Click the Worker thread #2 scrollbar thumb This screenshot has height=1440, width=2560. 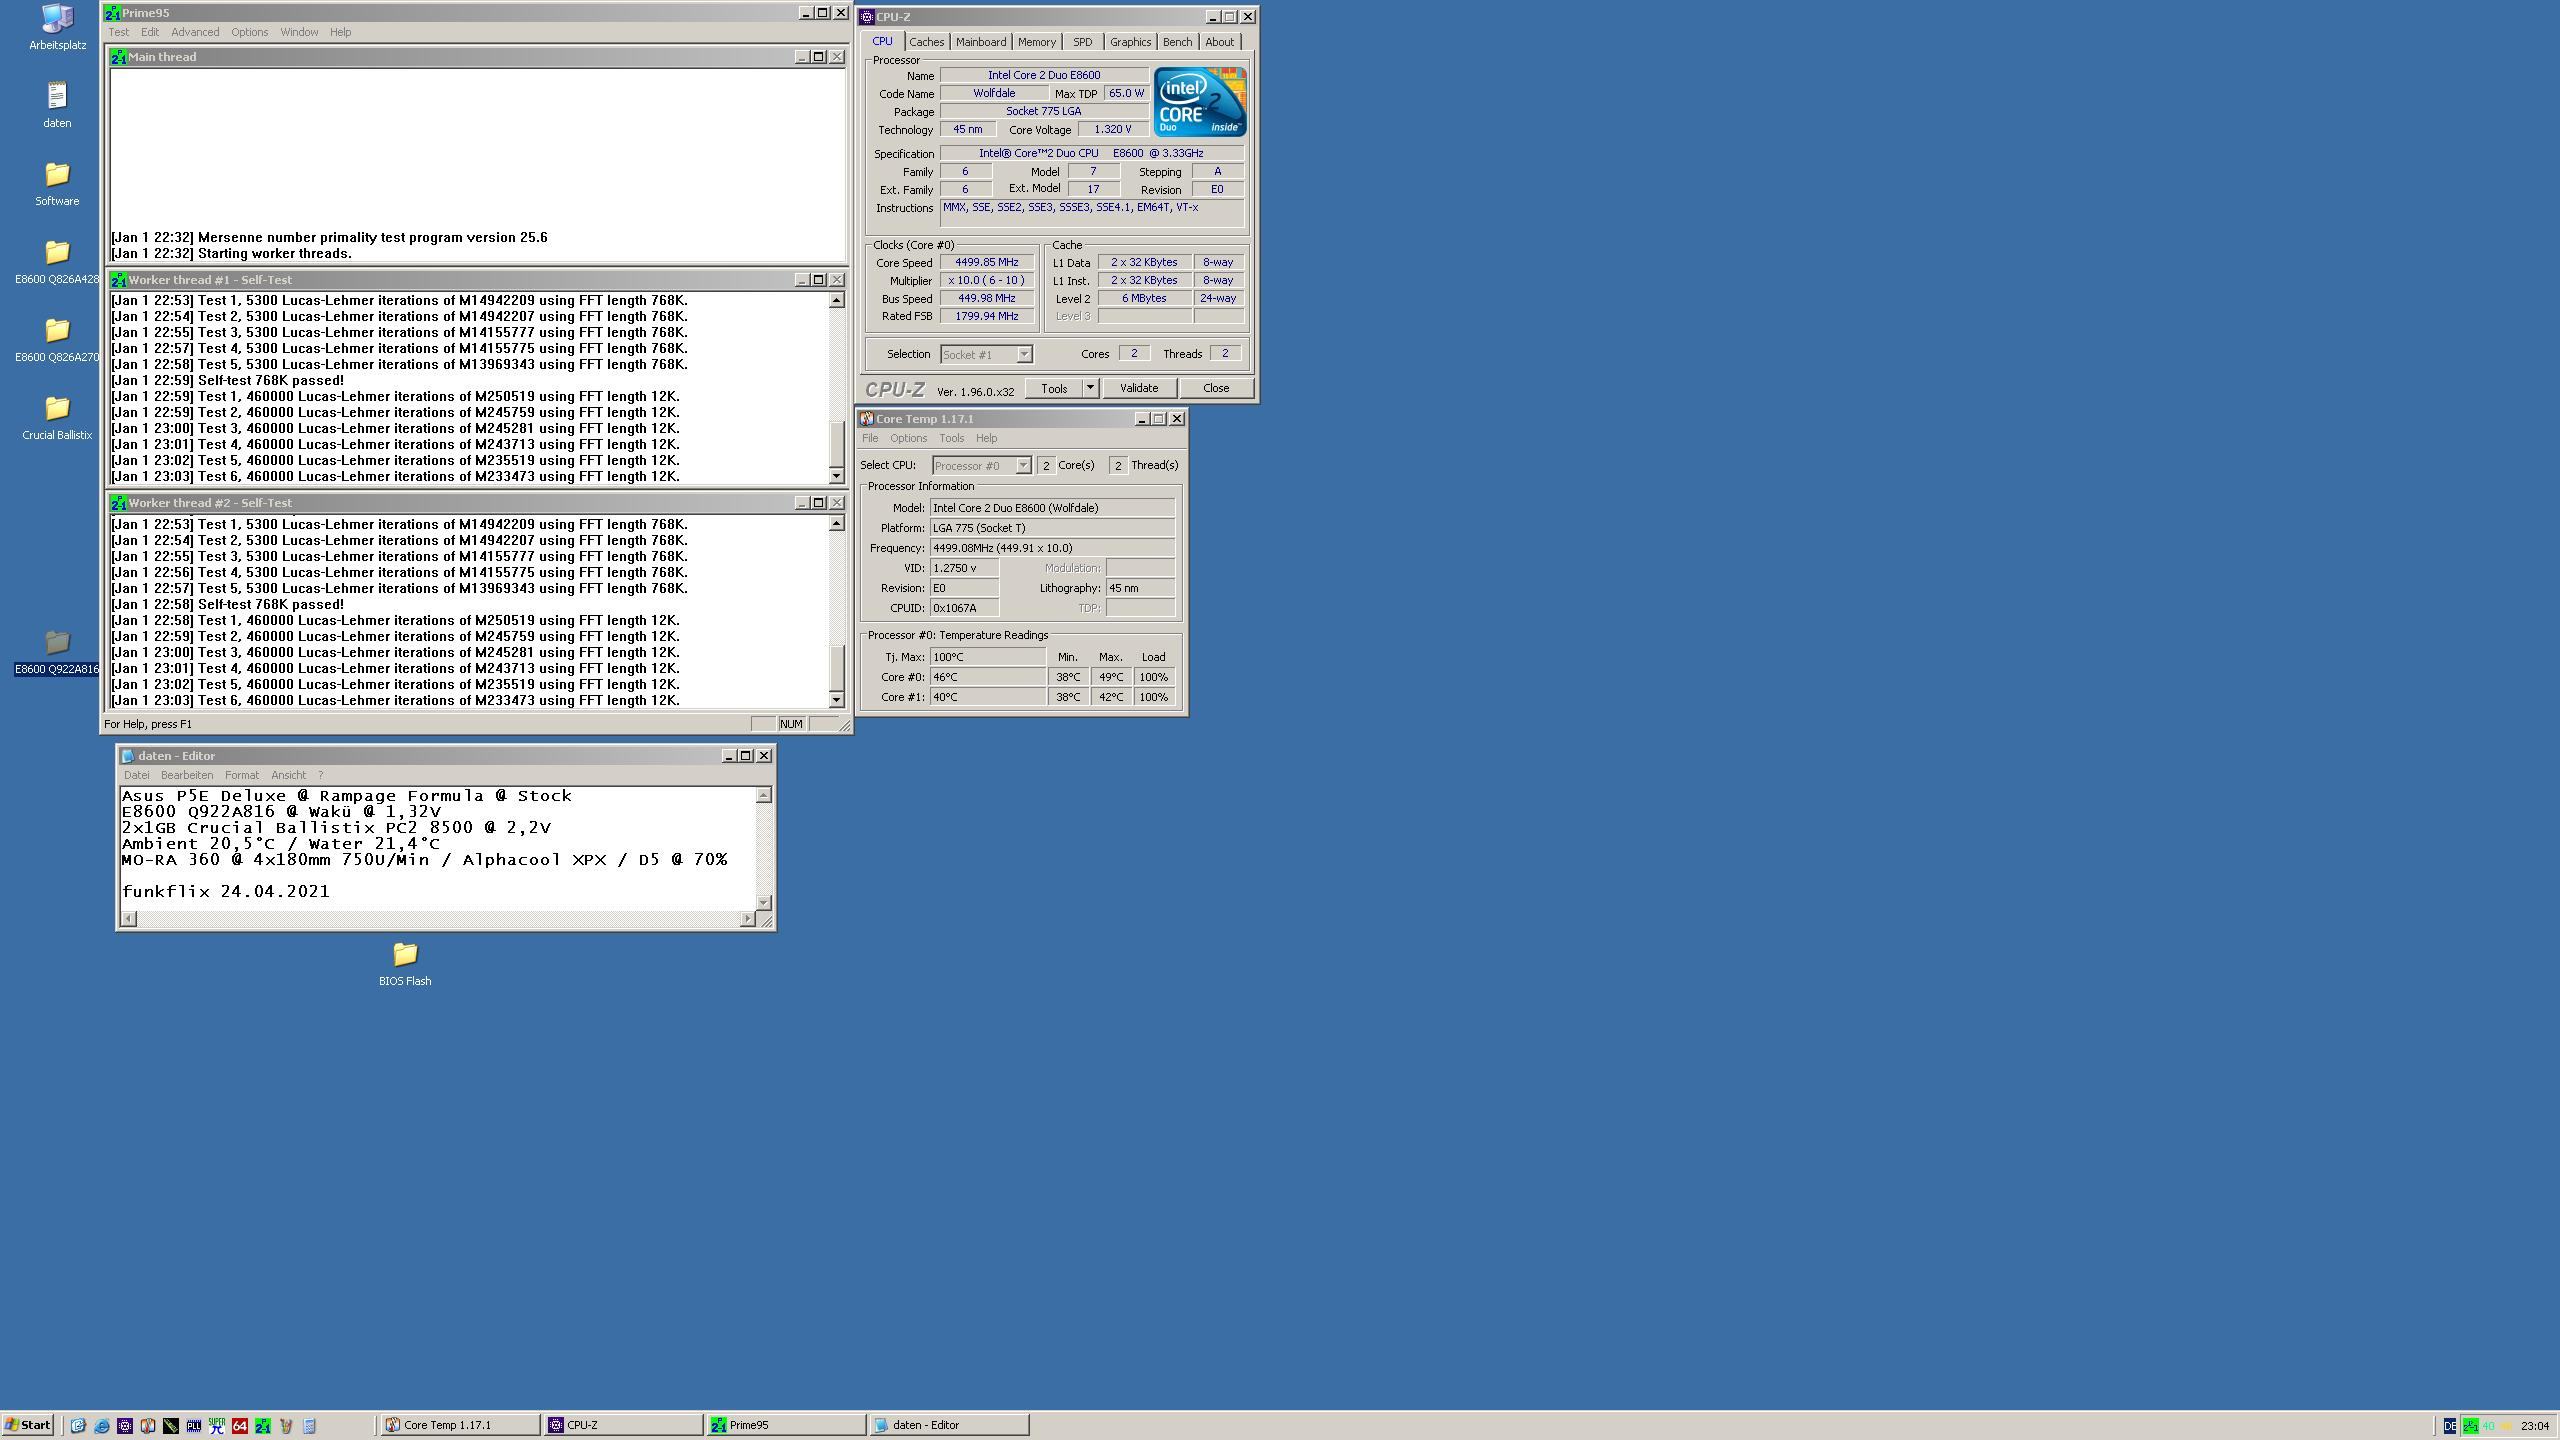pyautogui.click(x=837, y=667)
